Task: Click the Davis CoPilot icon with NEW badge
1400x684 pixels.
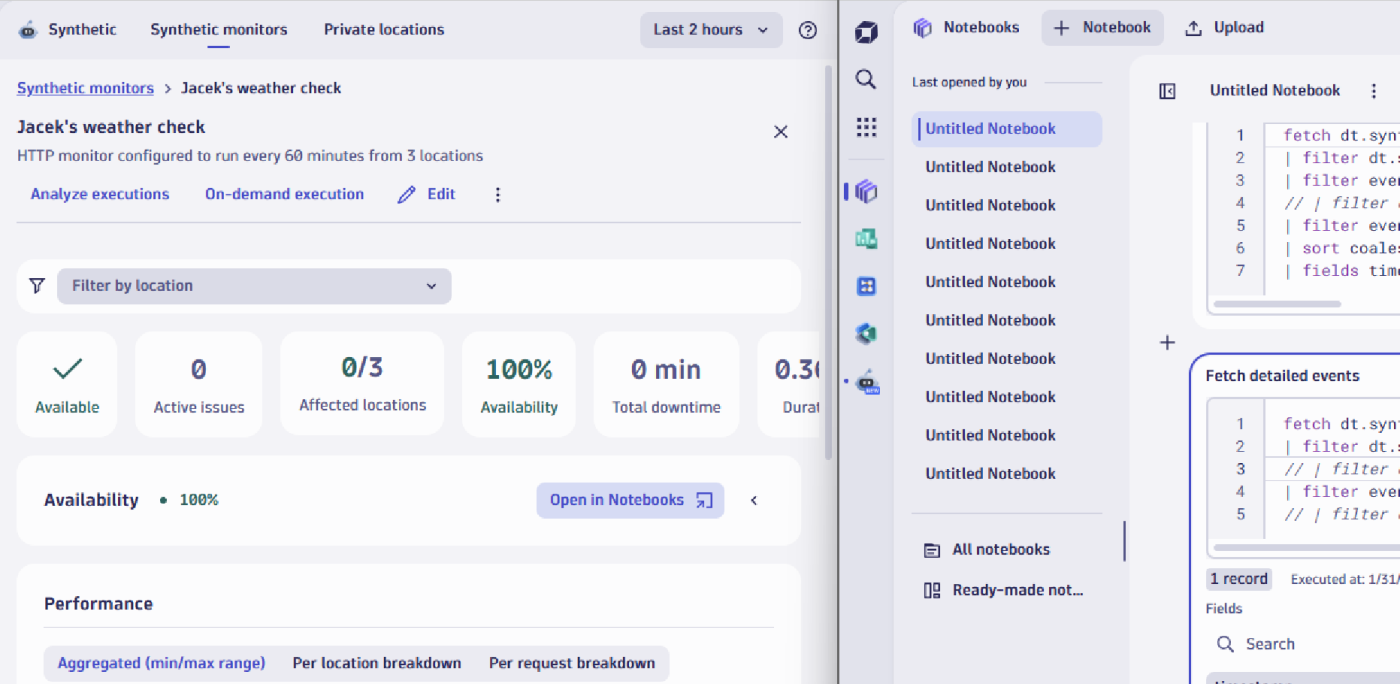Action: (866, 381)
